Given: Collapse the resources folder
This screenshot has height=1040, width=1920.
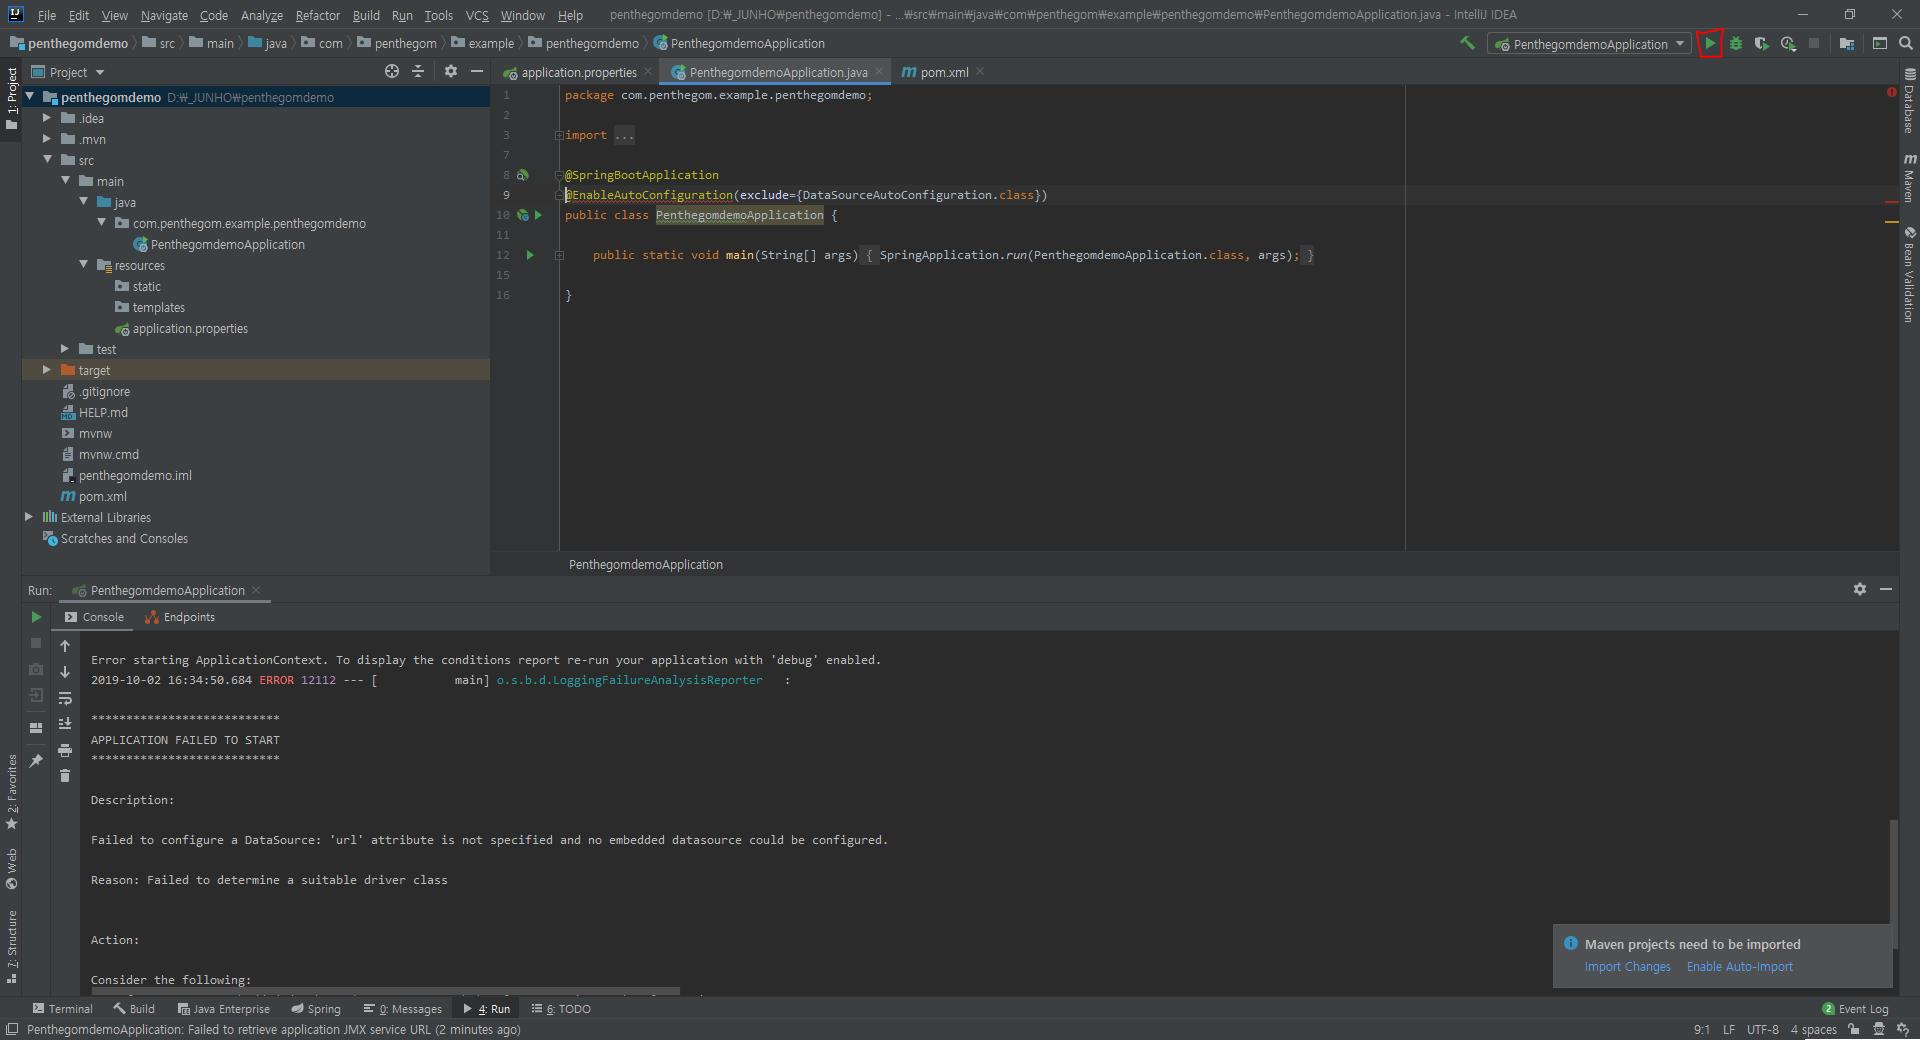Looking at the screenshot, I should coord(83,265).
